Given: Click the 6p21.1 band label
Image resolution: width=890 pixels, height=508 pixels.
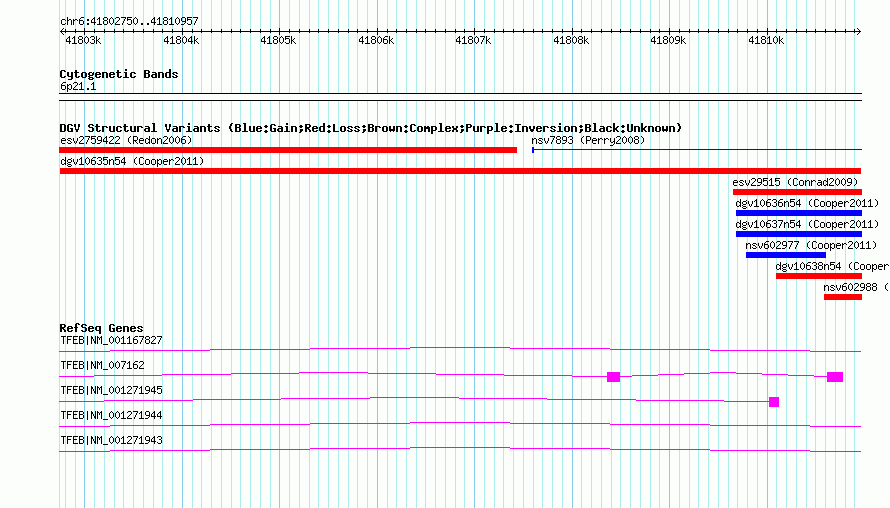Looking at the screenshot, I should tap(78, 86).
